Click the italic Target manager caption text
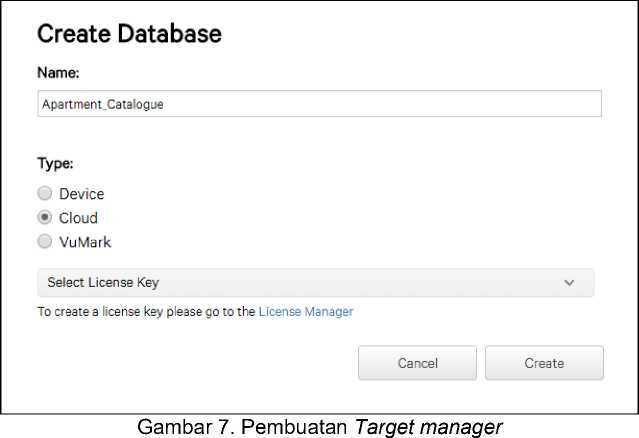 (x=427, y=427)
